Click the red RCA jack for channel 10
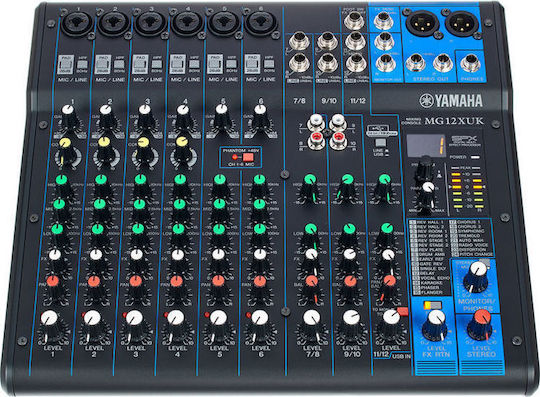This screenshot has height=397, width=540. coord(338,140)
